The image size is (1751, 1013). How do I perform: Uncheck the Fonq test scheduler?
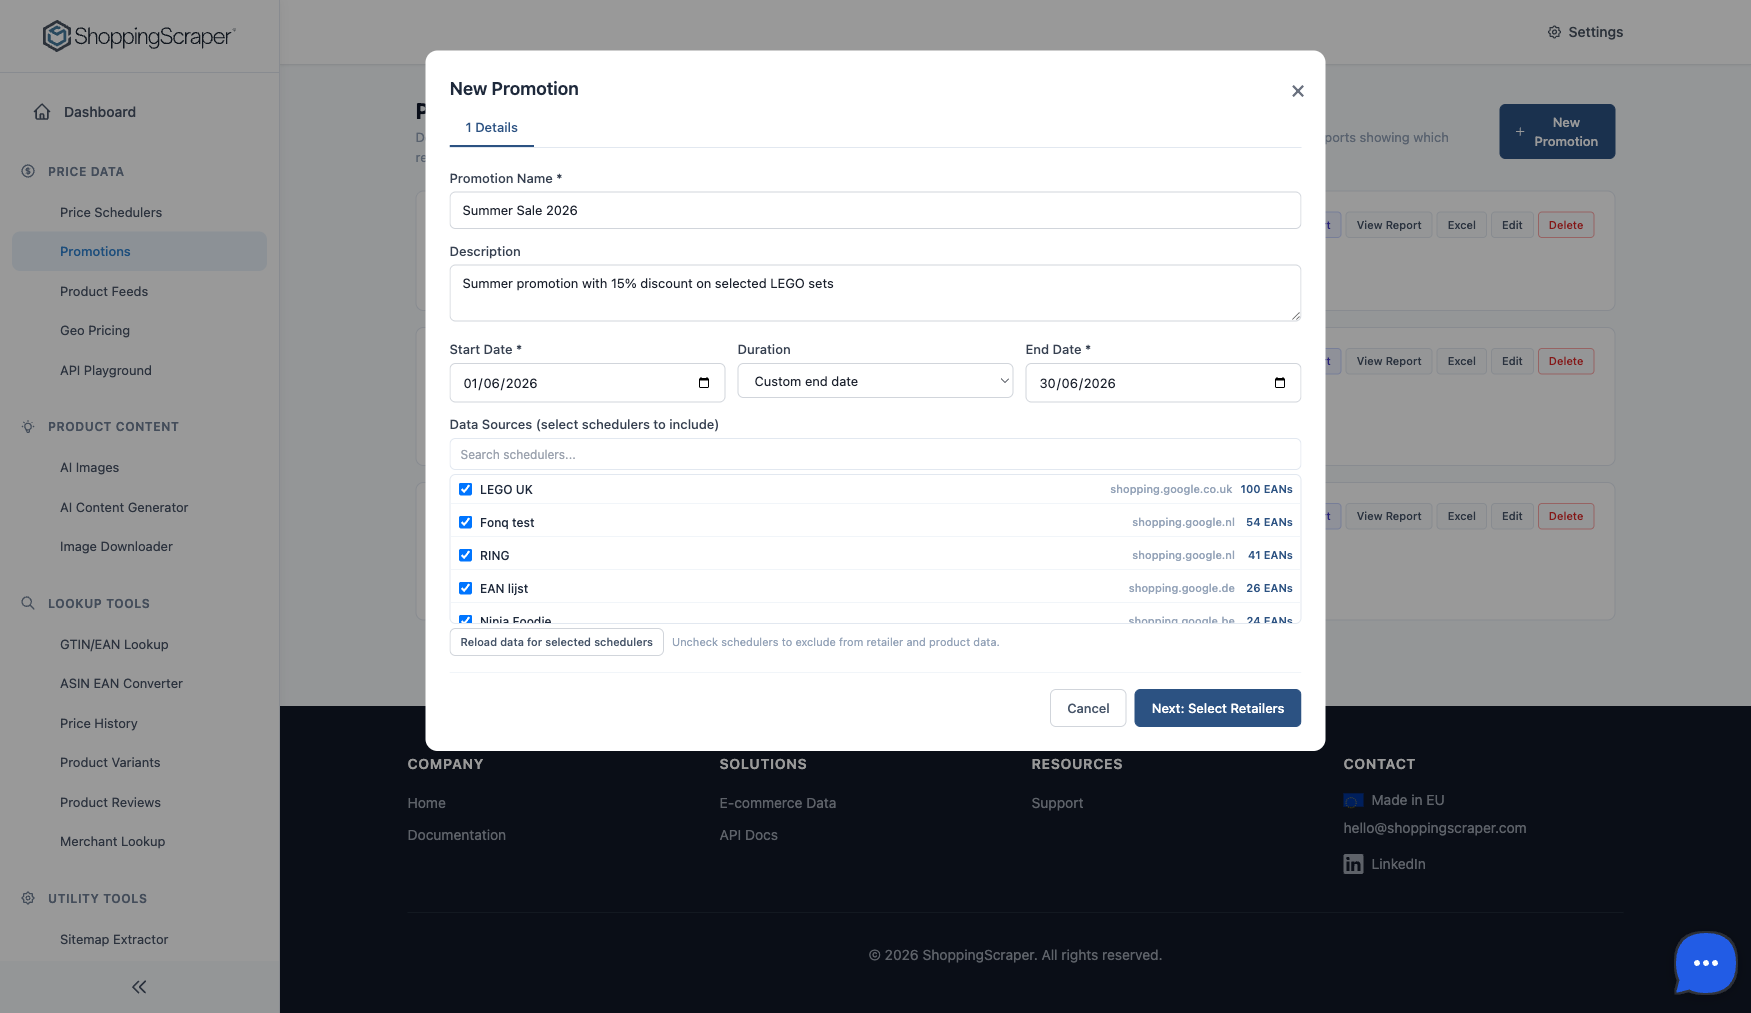(465, 522)
